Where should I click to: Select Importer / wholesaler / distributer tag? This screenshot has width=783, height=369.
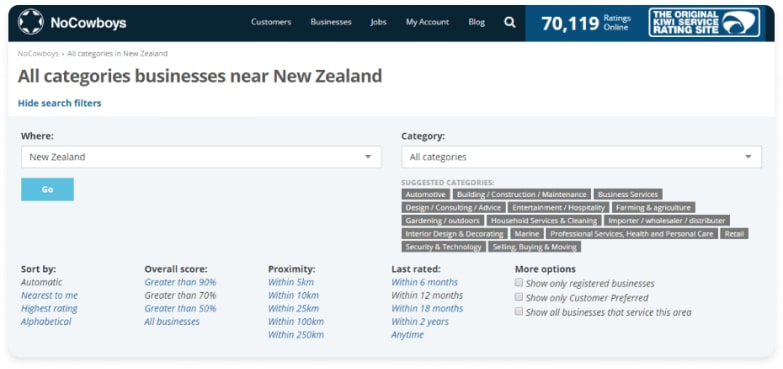(667, 220)
